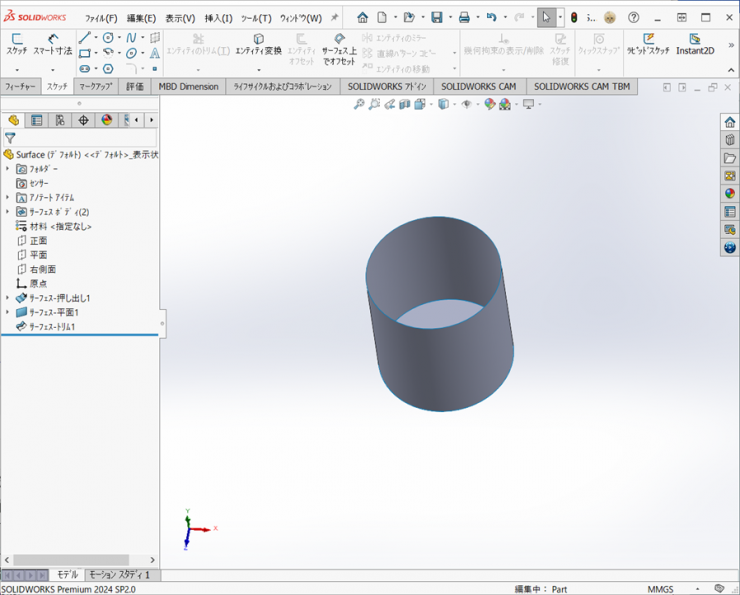Click the filter funnel icon in feature tree
Screen dimensions: 740x595
[x=10, y=139]
